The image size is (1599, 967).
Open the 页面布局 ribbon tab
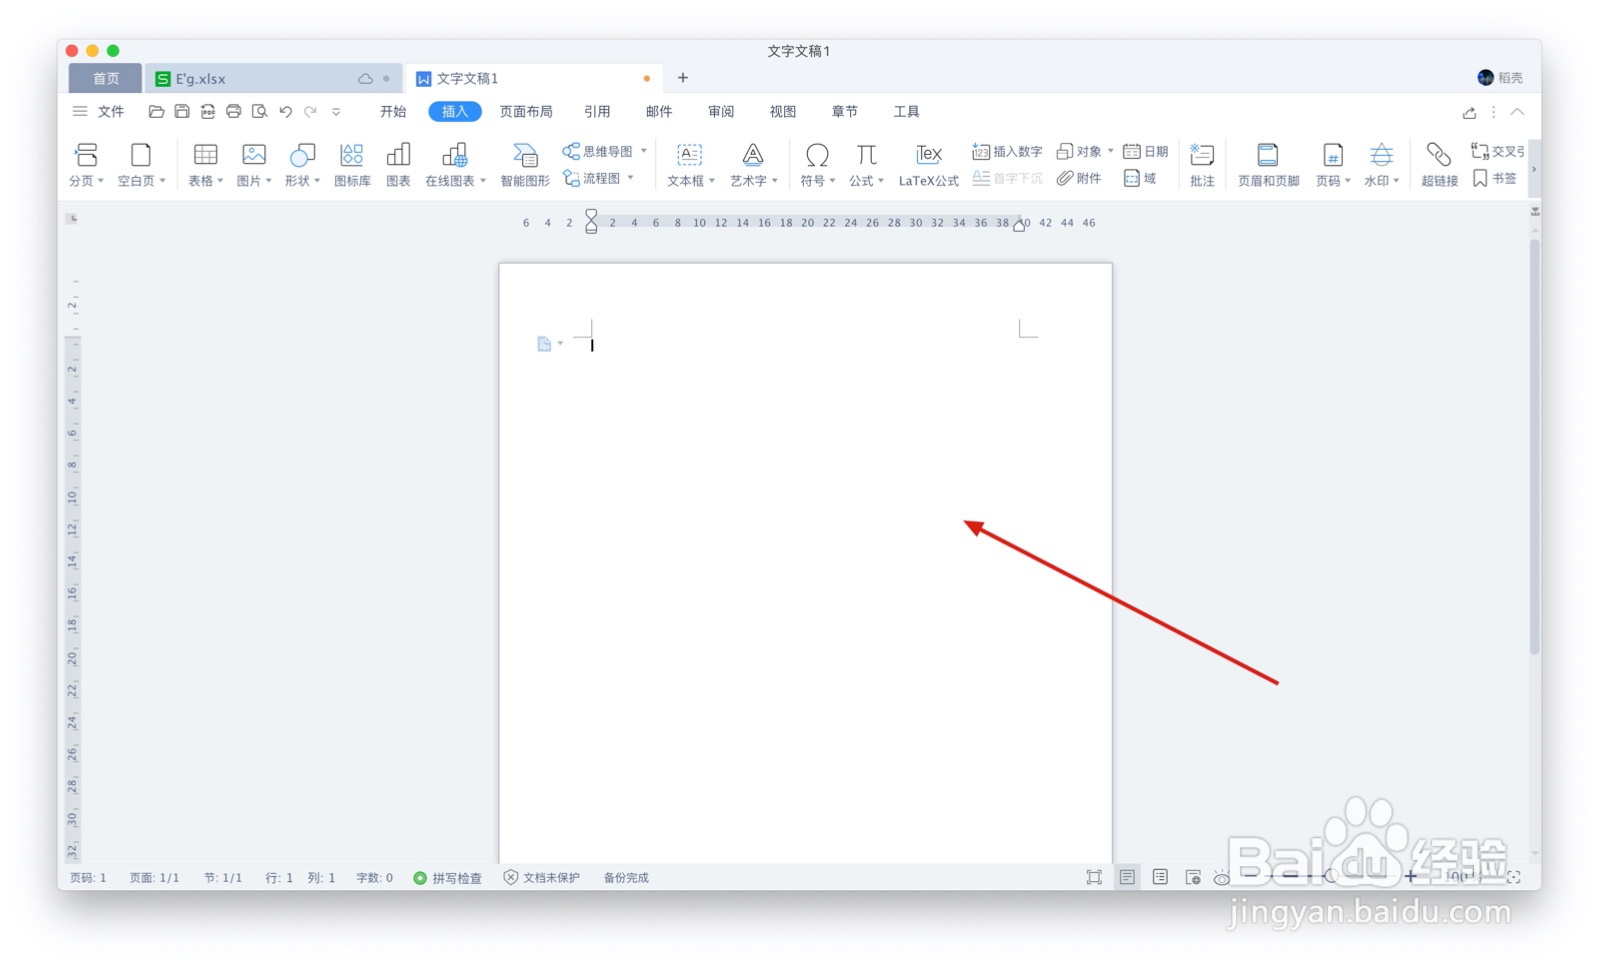(526, 111)
